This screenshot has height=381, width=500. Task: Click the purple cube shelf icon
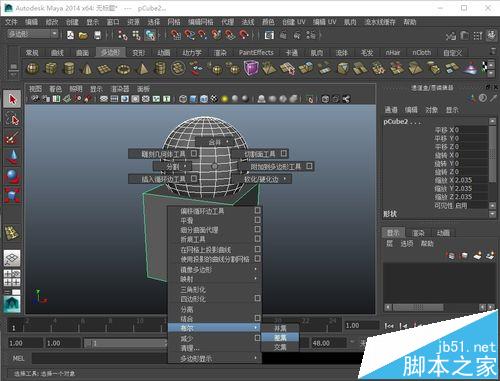tap(251, 68)
